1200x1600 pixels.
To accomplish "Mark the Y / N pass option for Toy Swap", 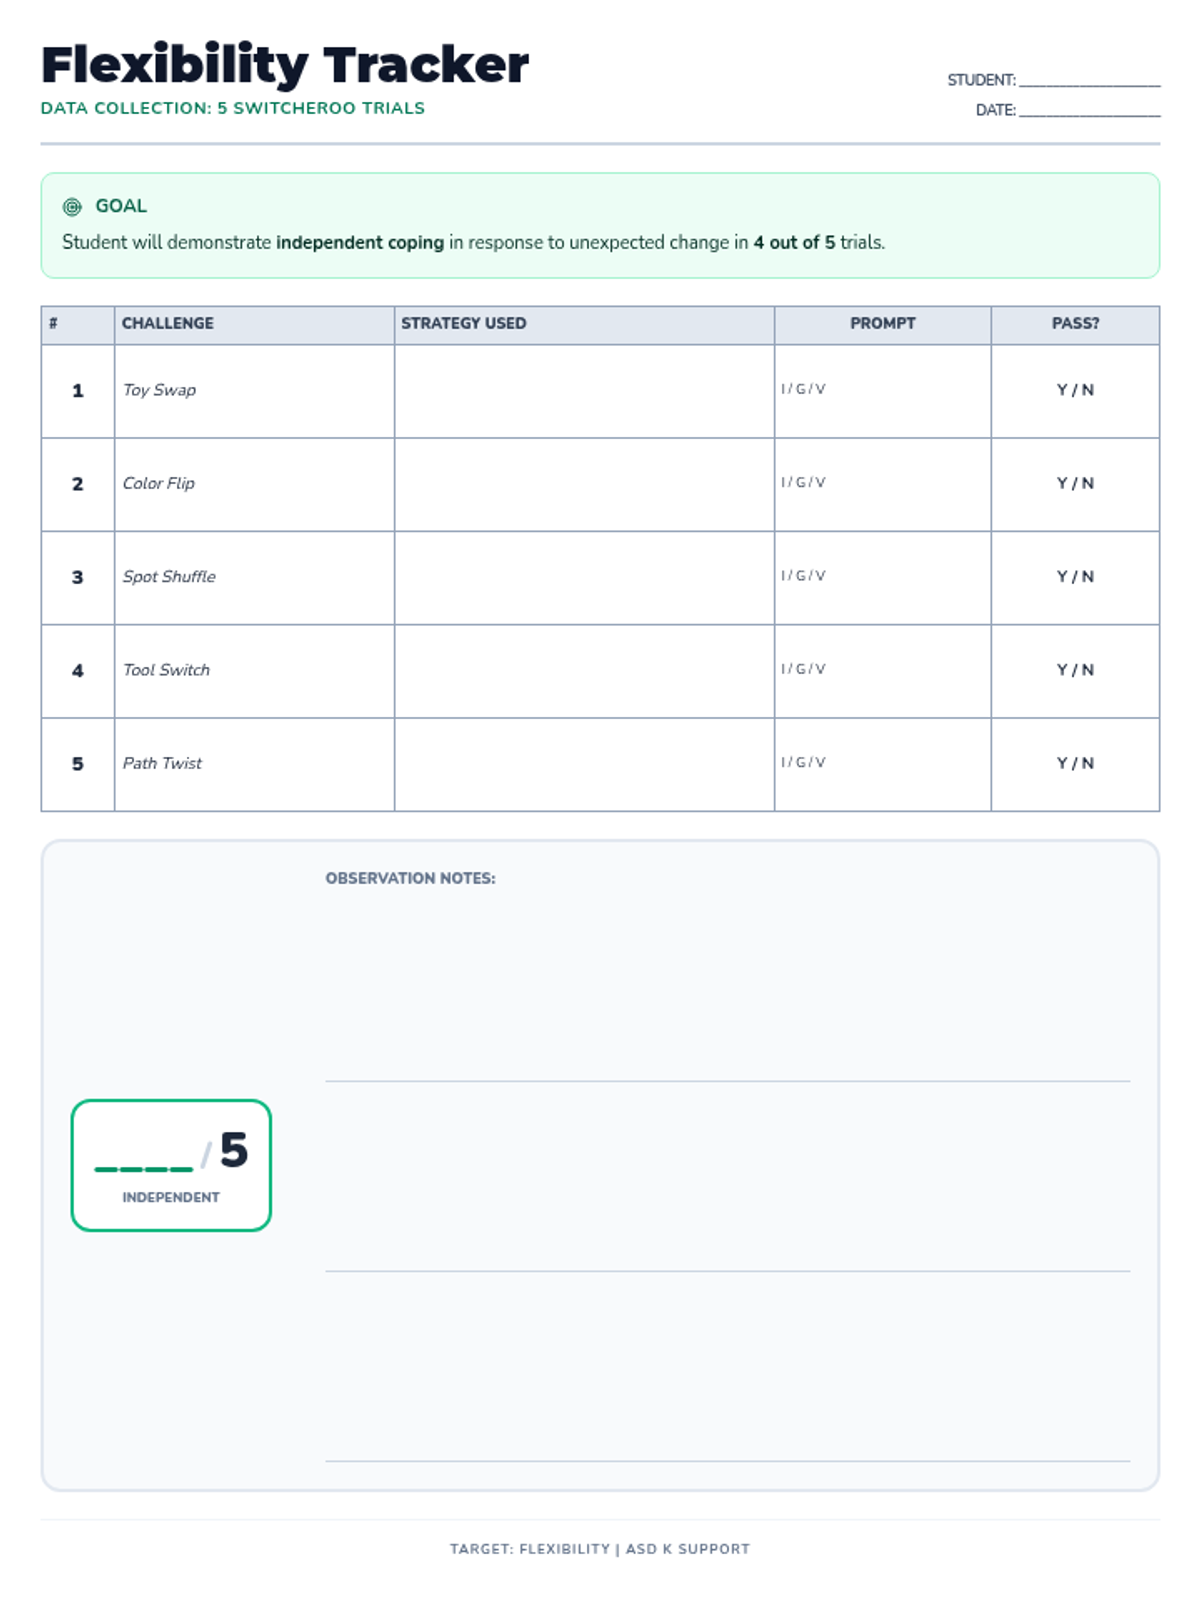I will pos(1075,390).
